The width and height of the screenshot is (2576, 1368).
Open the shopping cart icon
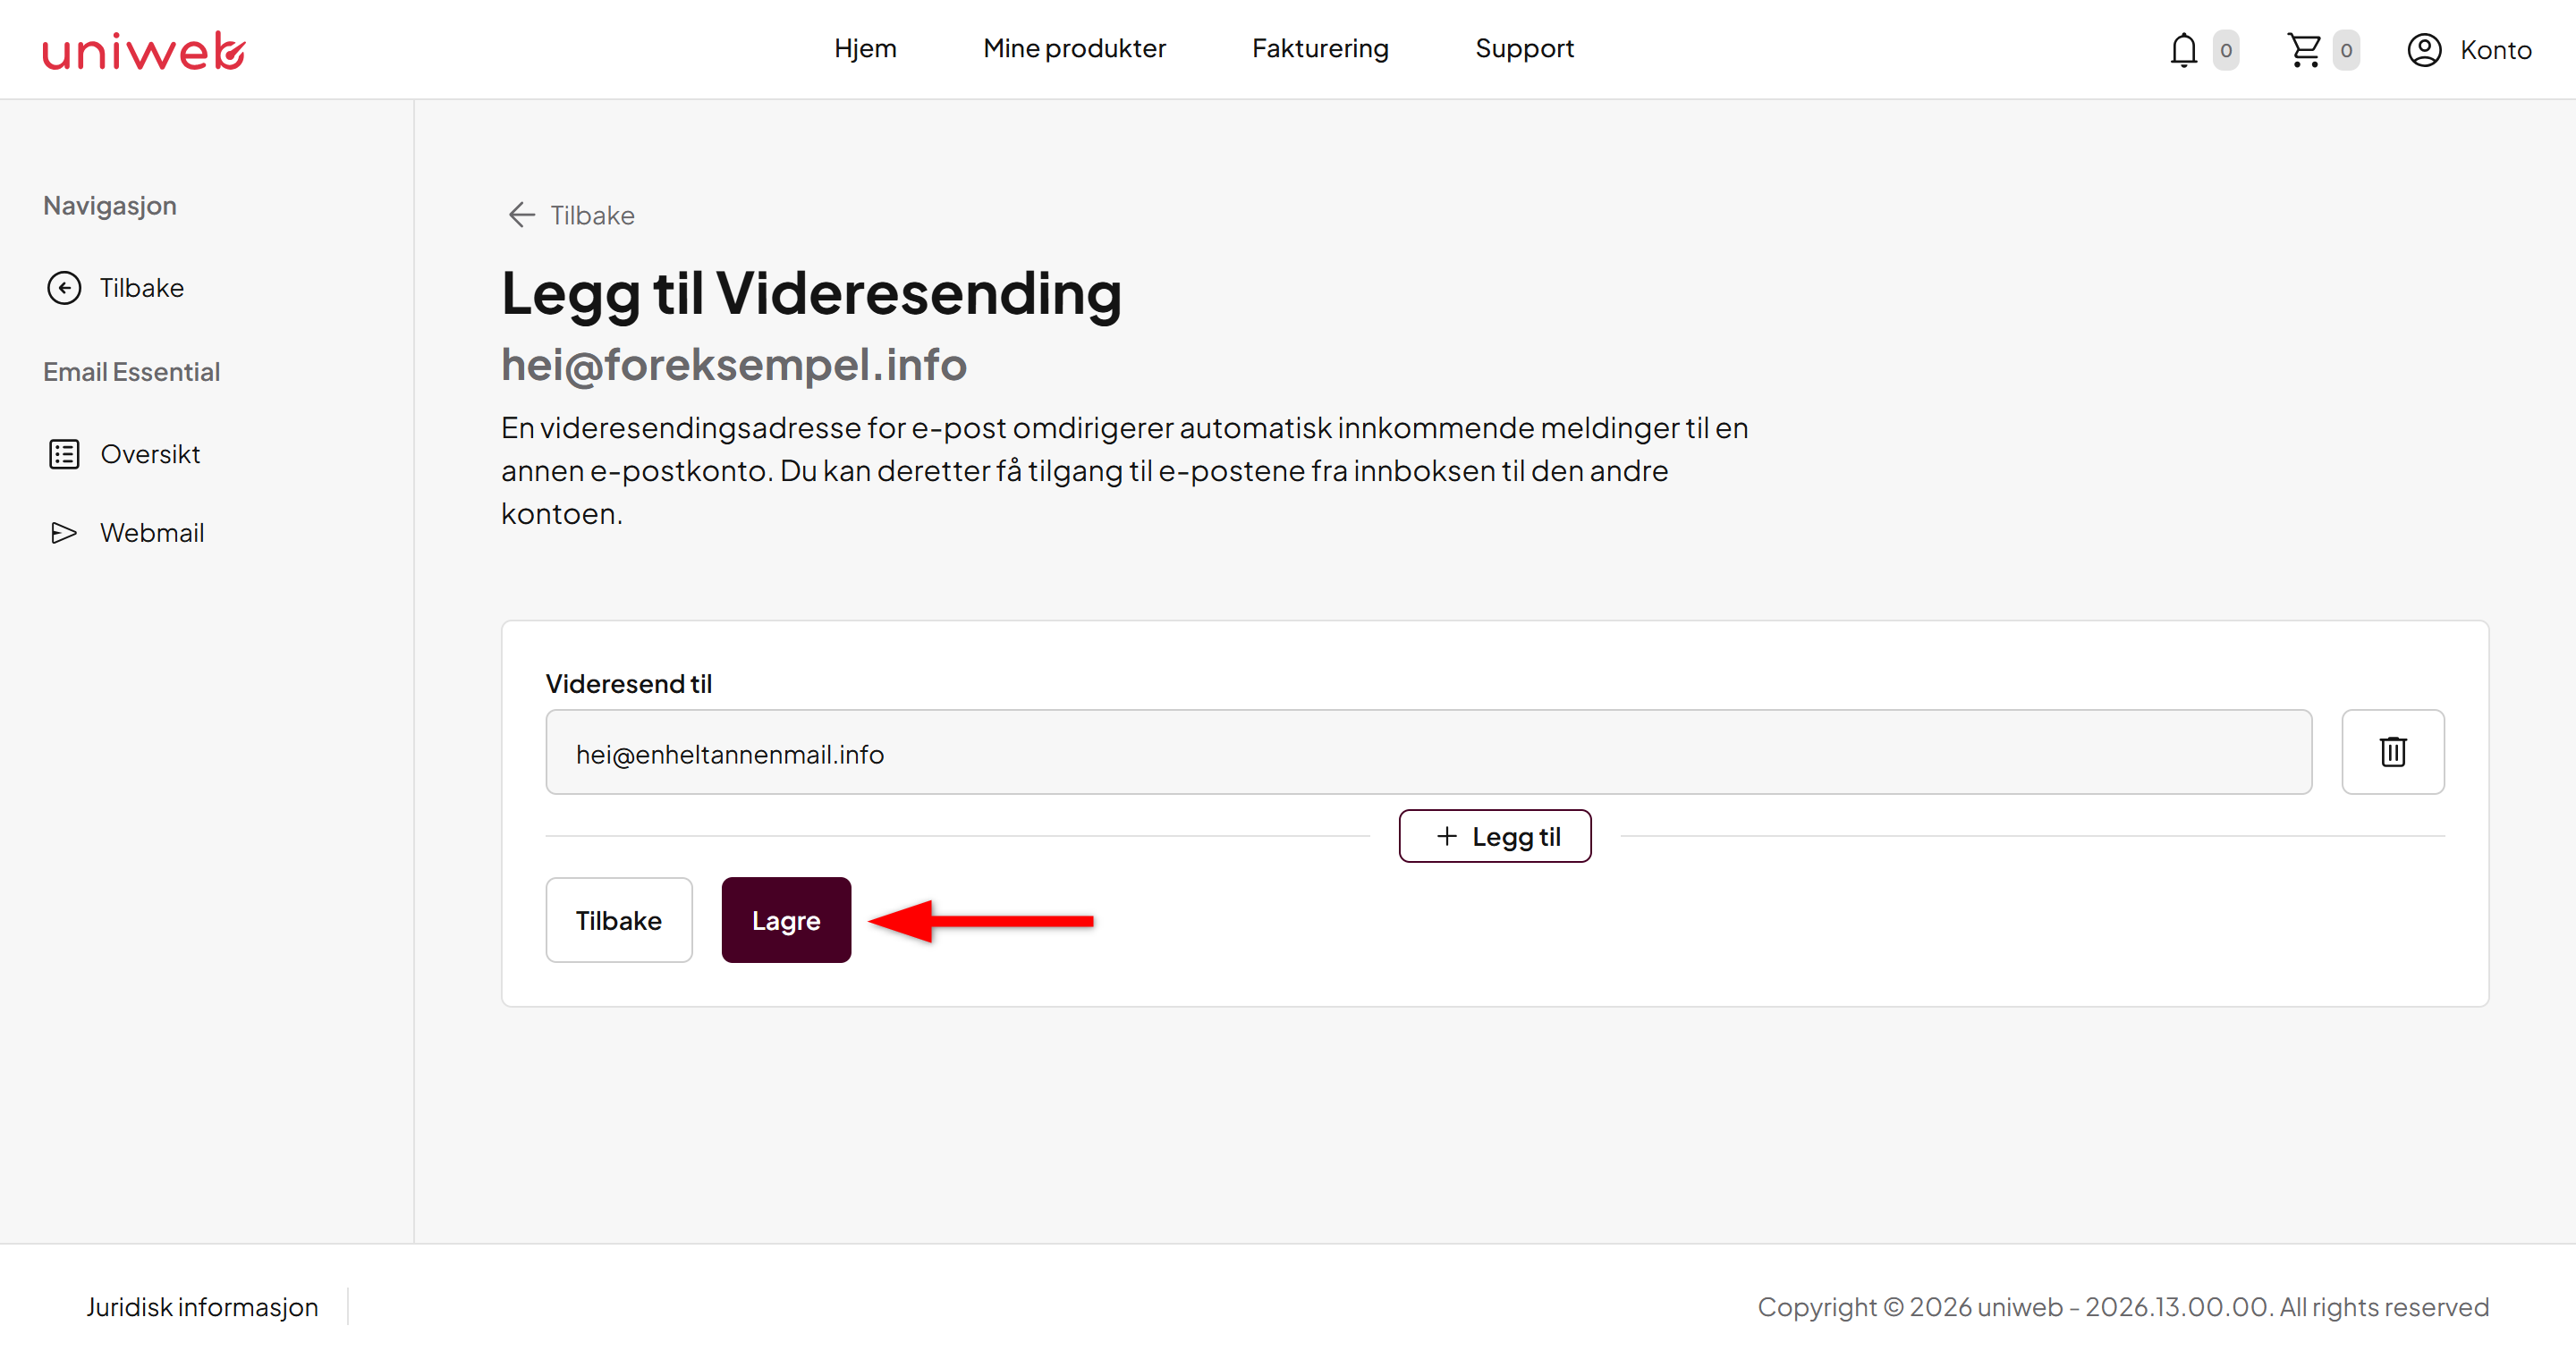pyautogui.click(x=2304, y=50)
